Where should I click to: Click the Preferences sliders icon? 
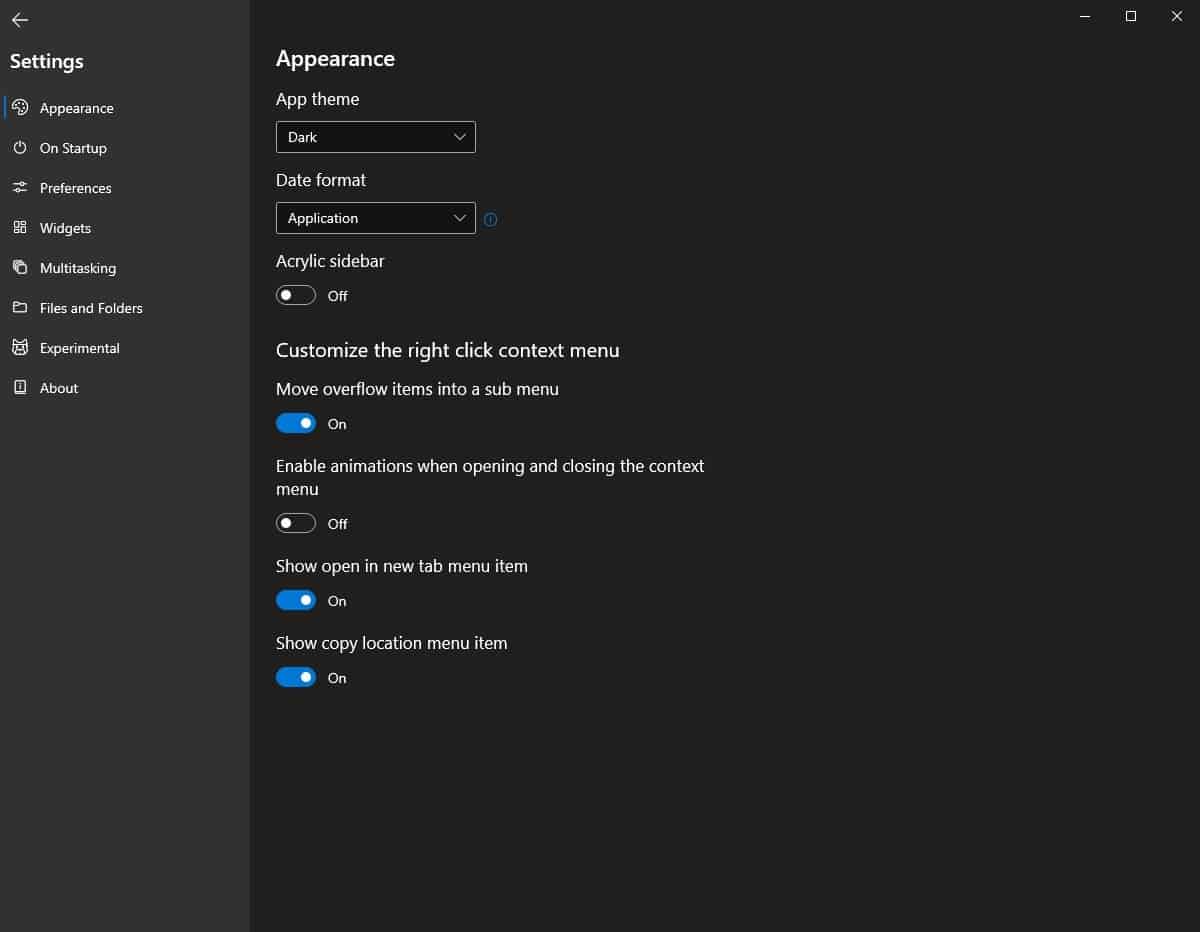coord(20,188)
